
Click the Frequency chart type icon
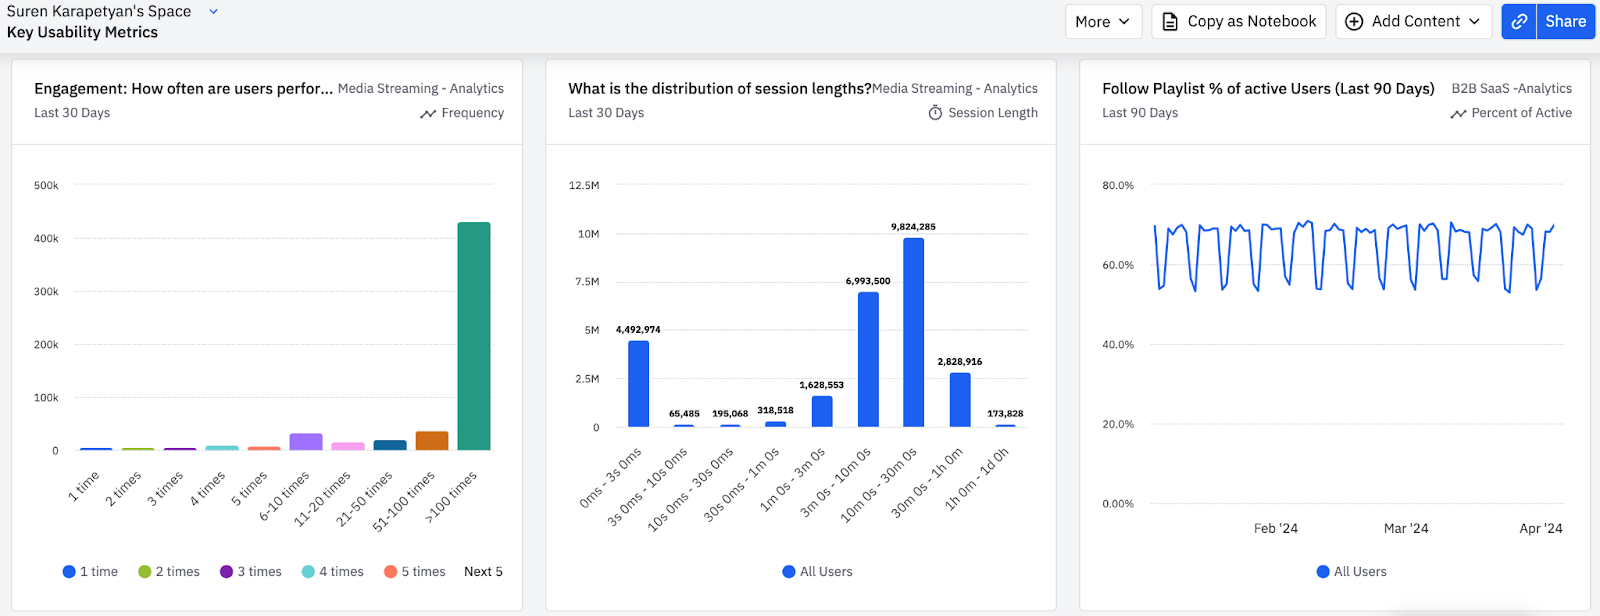(x=428, y=114)
